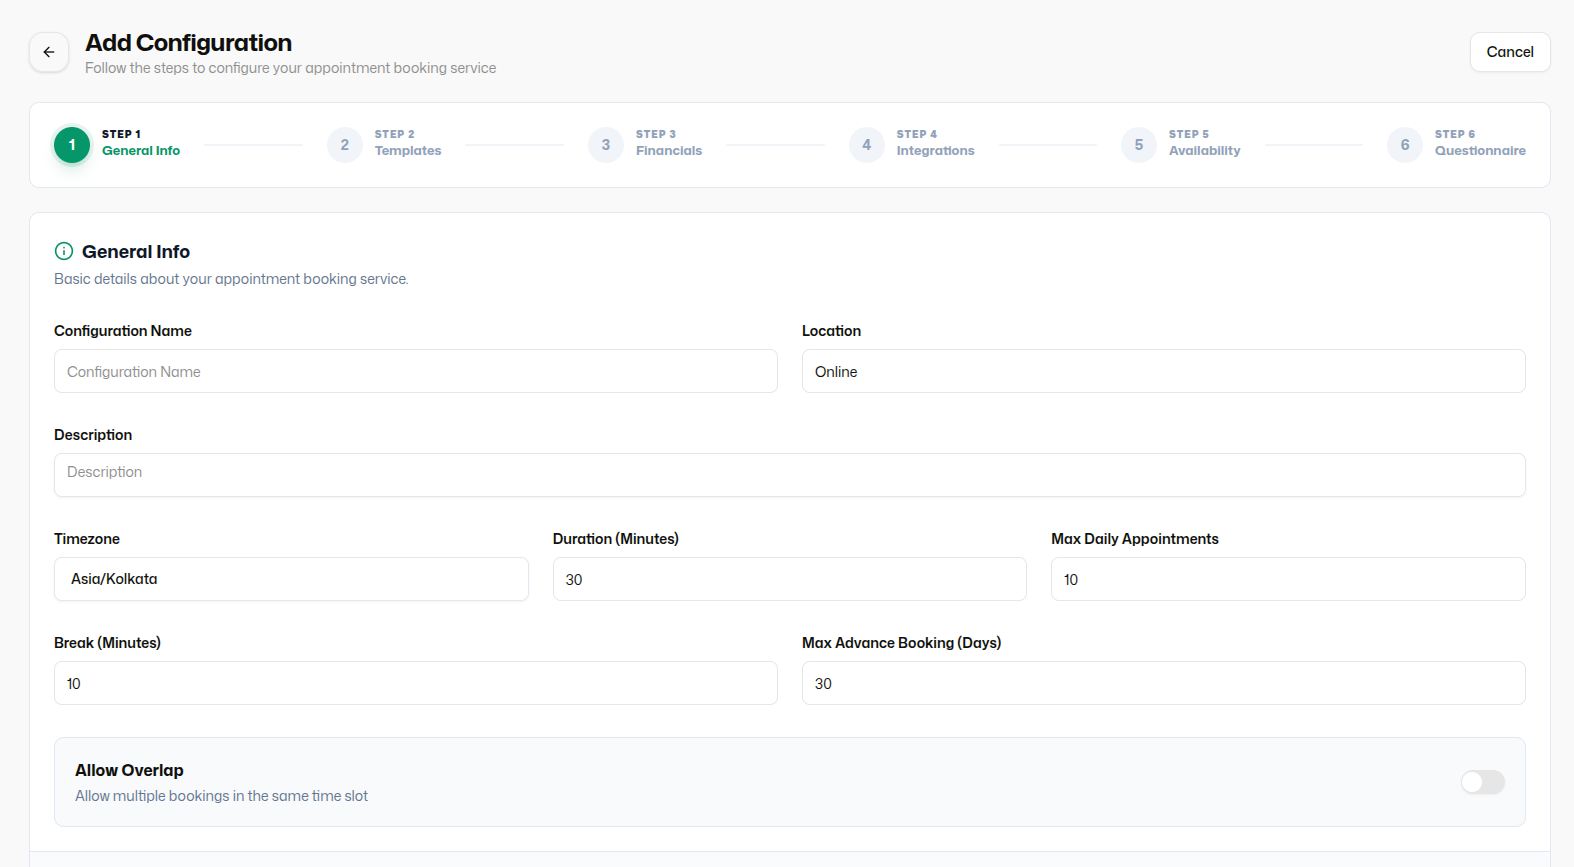
Task: Click the 'Allow multiple bookings in the same time slot' text
Action: (221, 796)
